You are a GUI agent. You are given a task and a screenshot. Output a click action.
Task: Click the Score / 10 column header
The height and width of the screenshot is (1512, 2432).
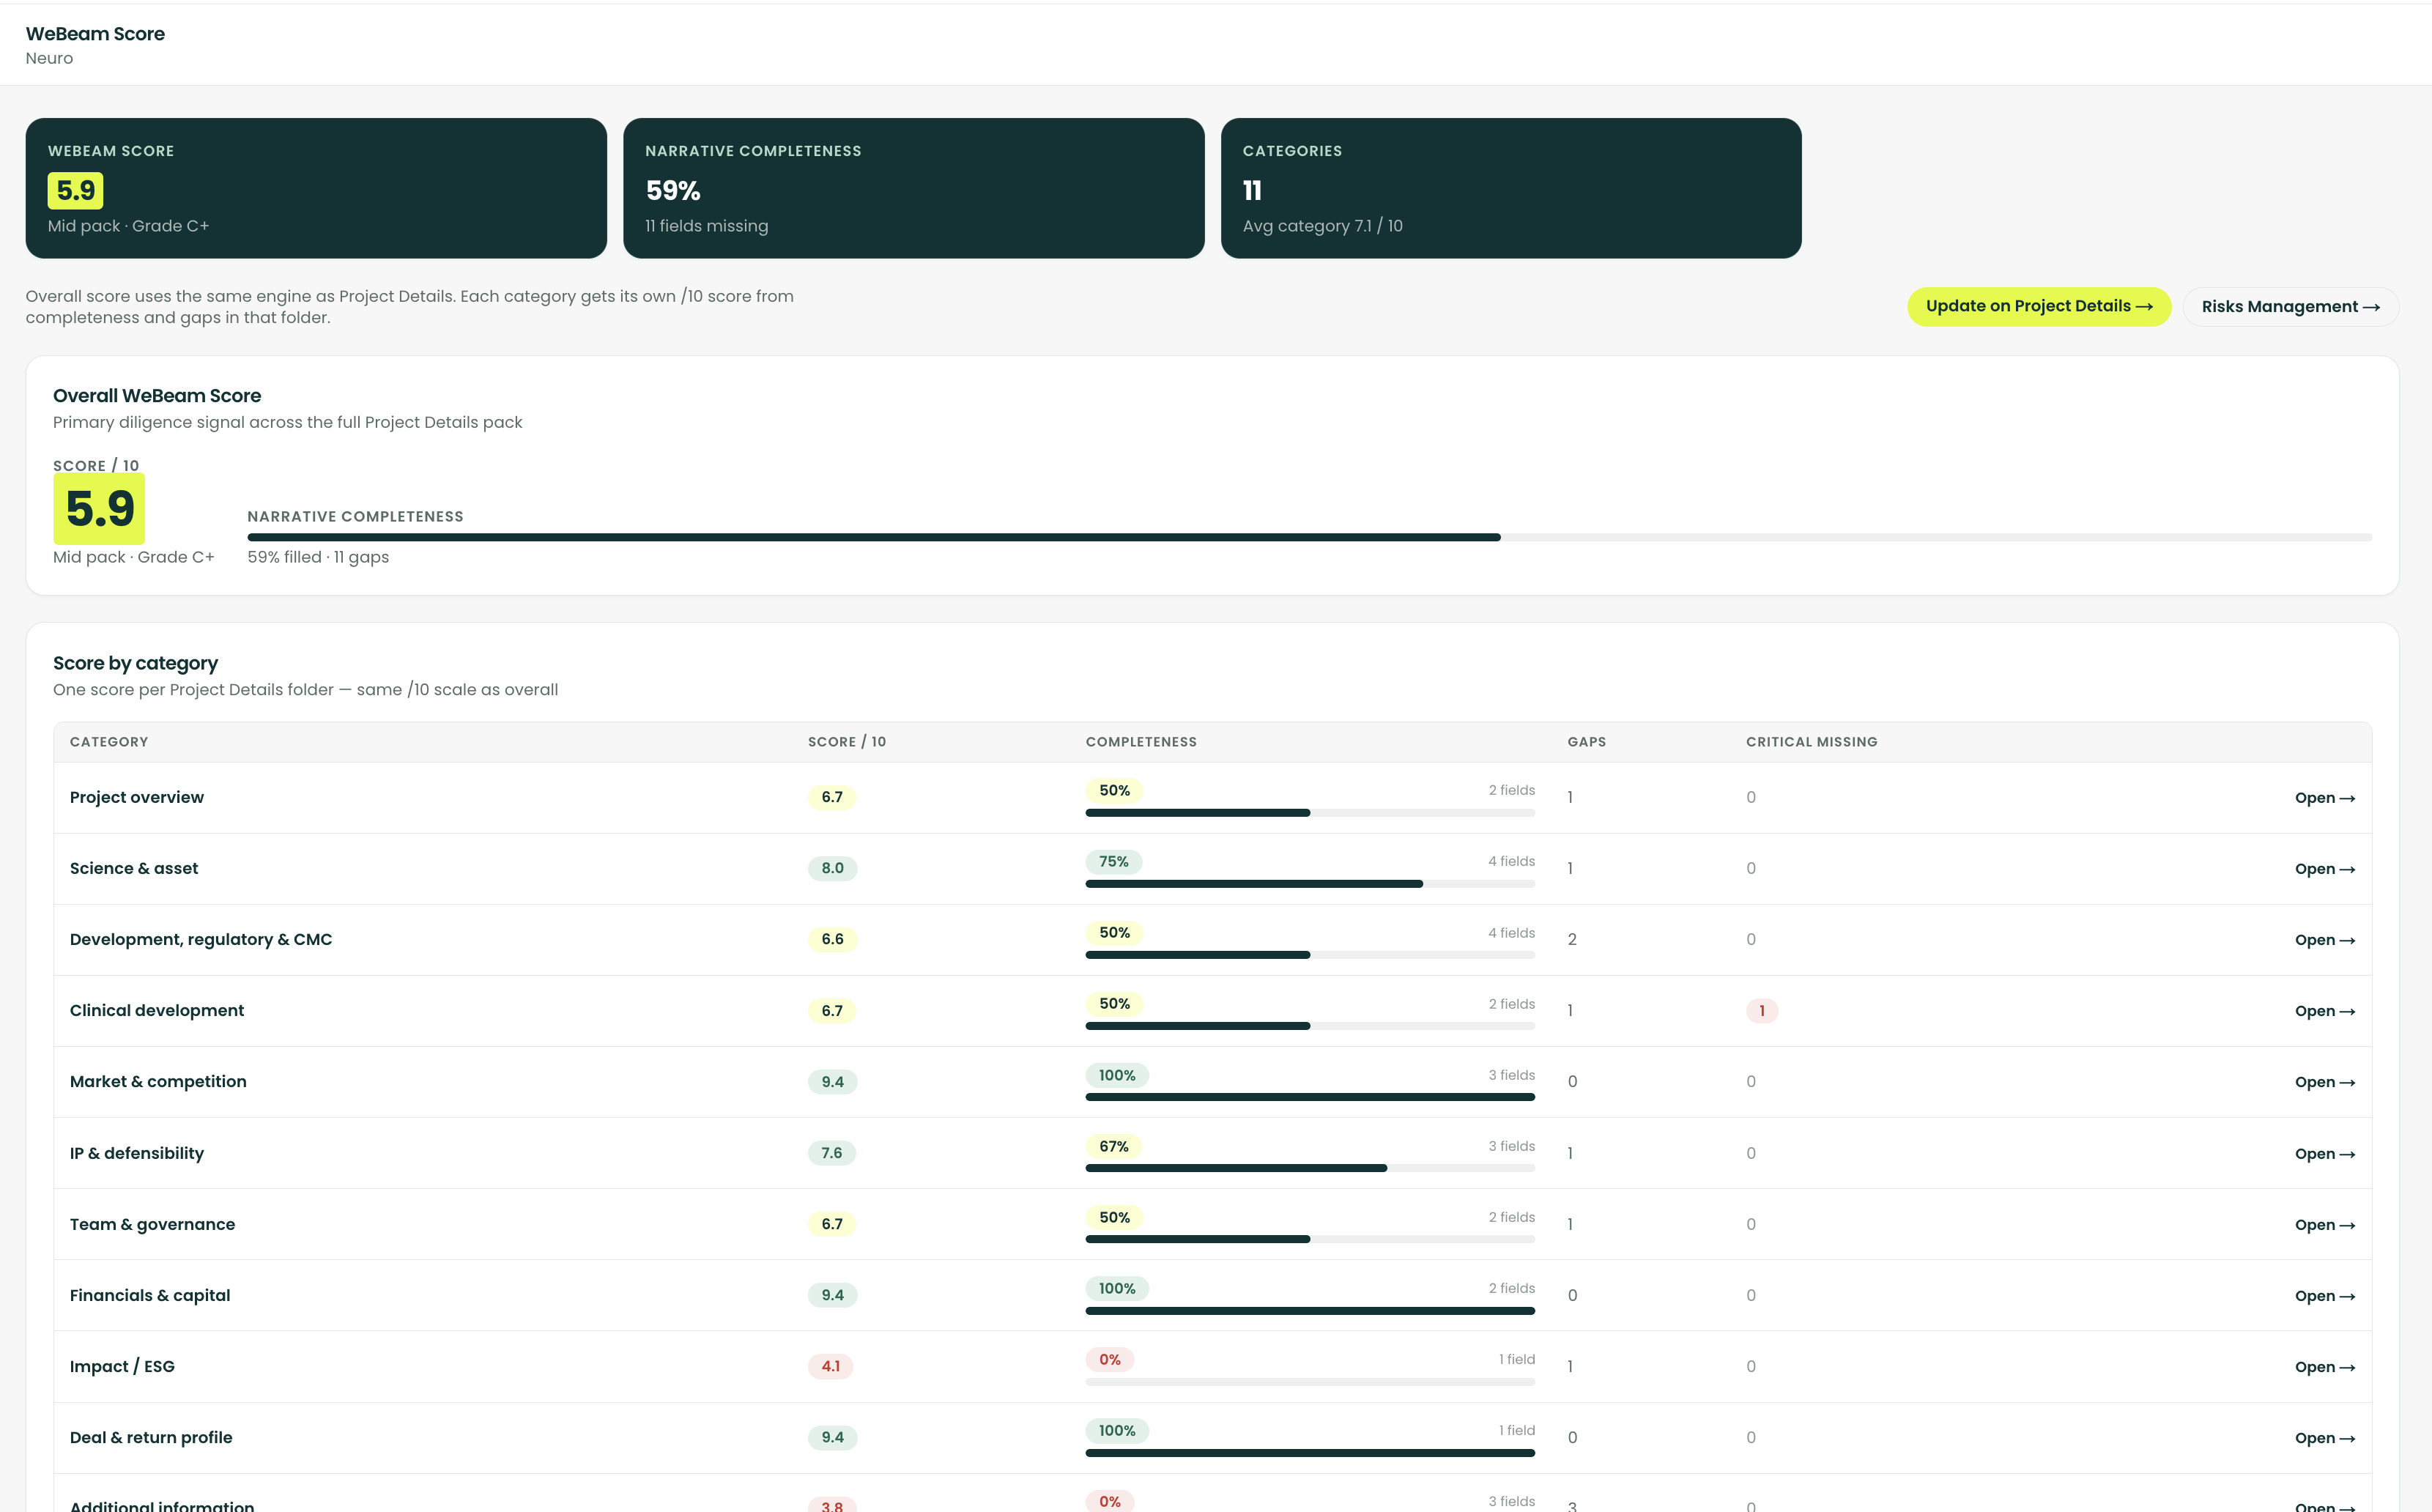point(846,742)
